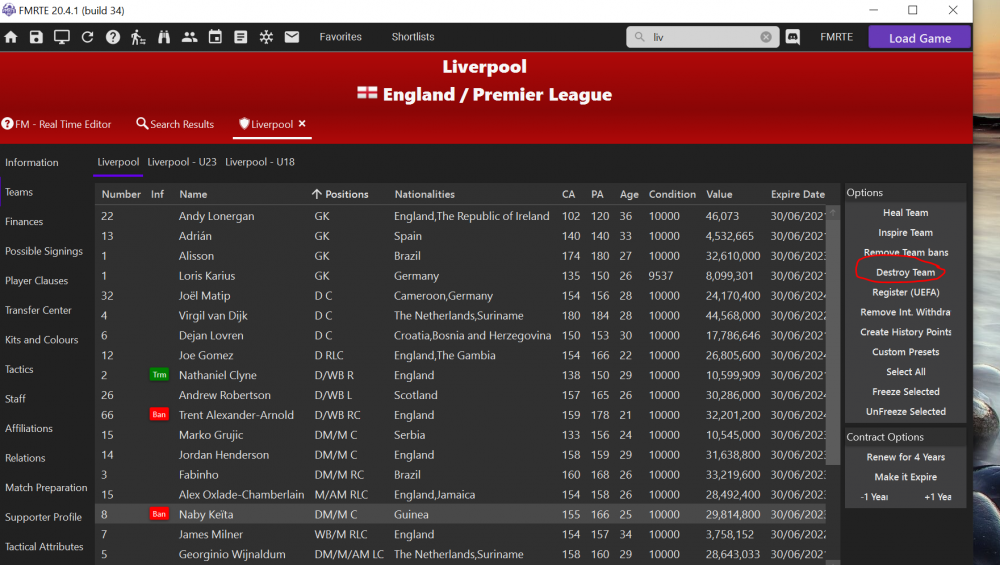Viewport: 1000px width, 565px height.
Task: Open the Favorites menu
Action: (341, 37)
